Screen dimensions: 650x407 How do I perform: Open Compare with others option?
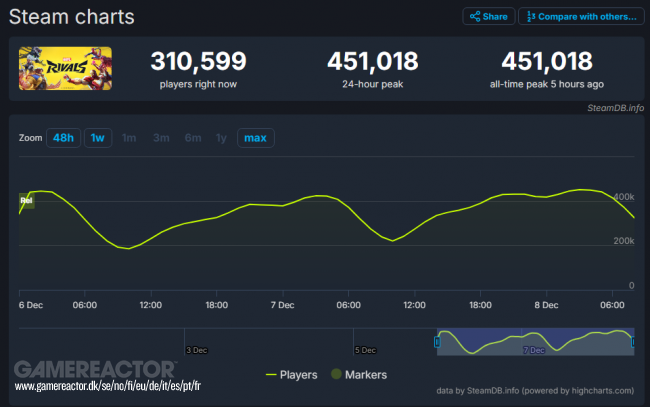(x=581, y=17)
